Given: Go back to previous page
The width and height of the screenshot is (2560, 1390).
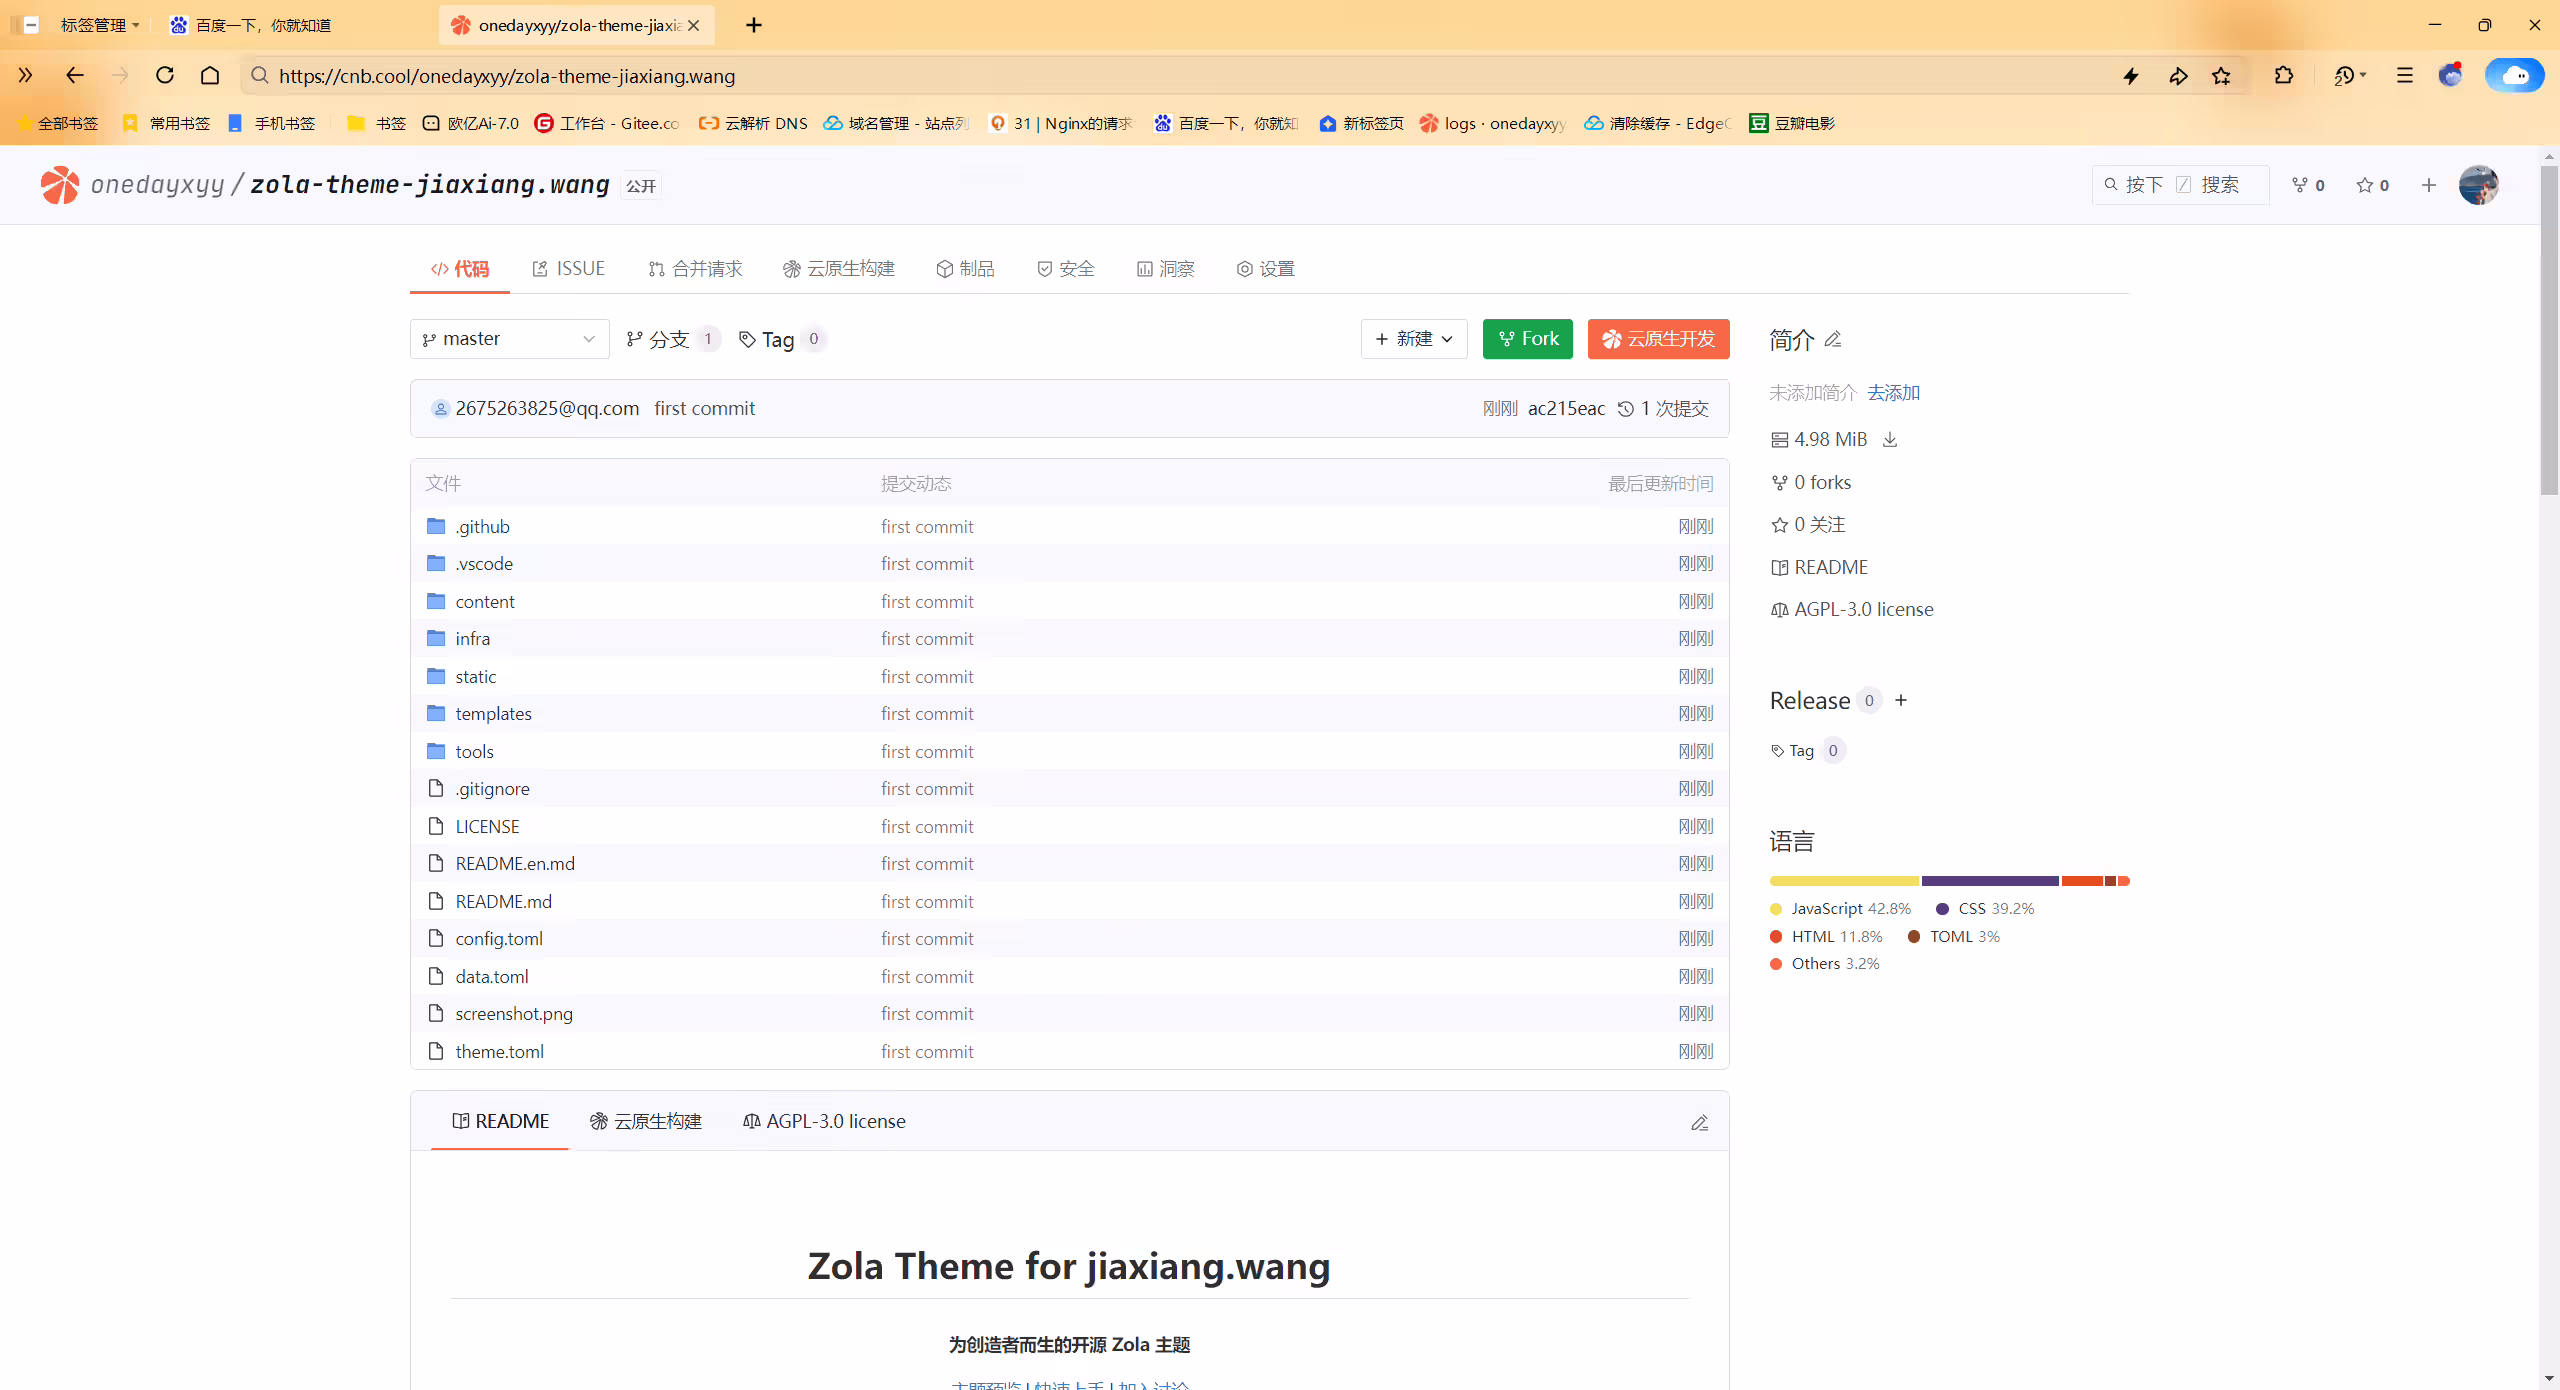Looking at the screenshot, I should click(x=75, y=75).
